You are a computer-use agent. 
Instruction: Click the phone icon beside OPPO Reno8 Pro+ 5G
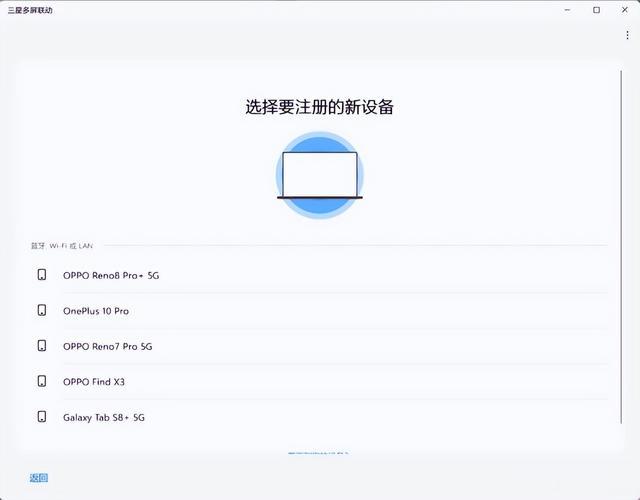pos(42,275)
